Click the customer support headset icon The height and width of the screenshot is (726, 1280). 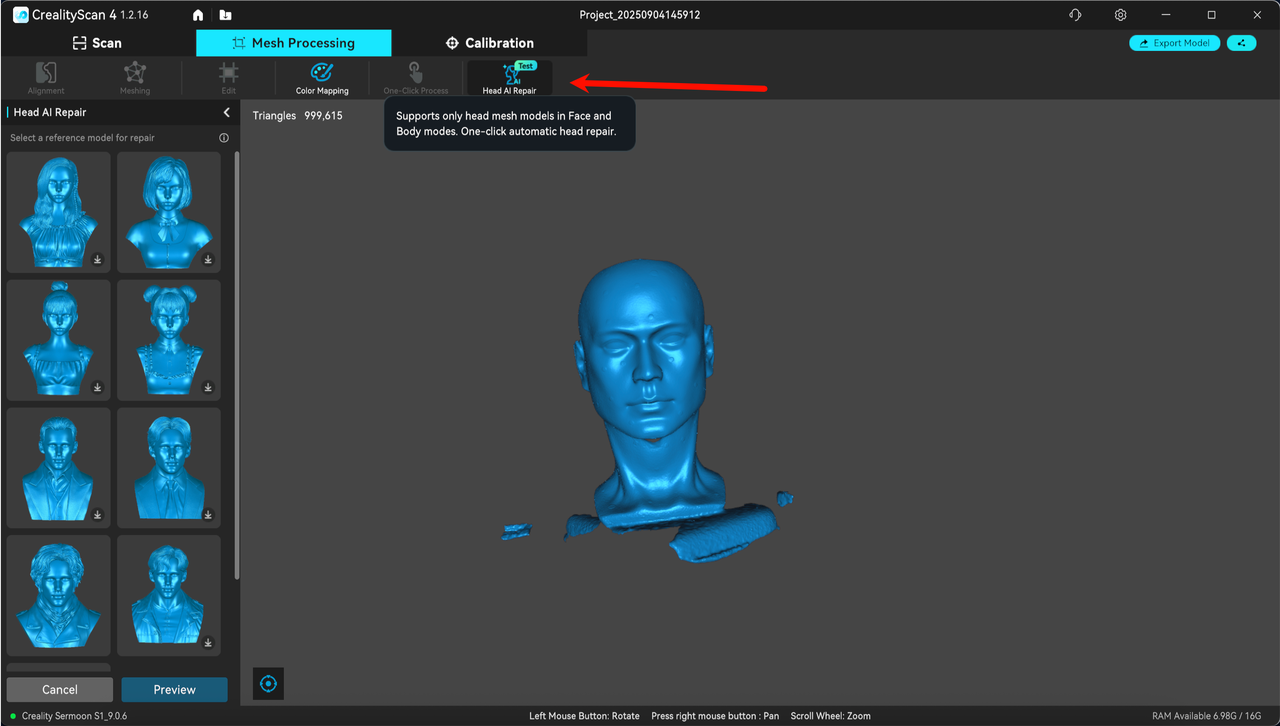(1075, 15)
